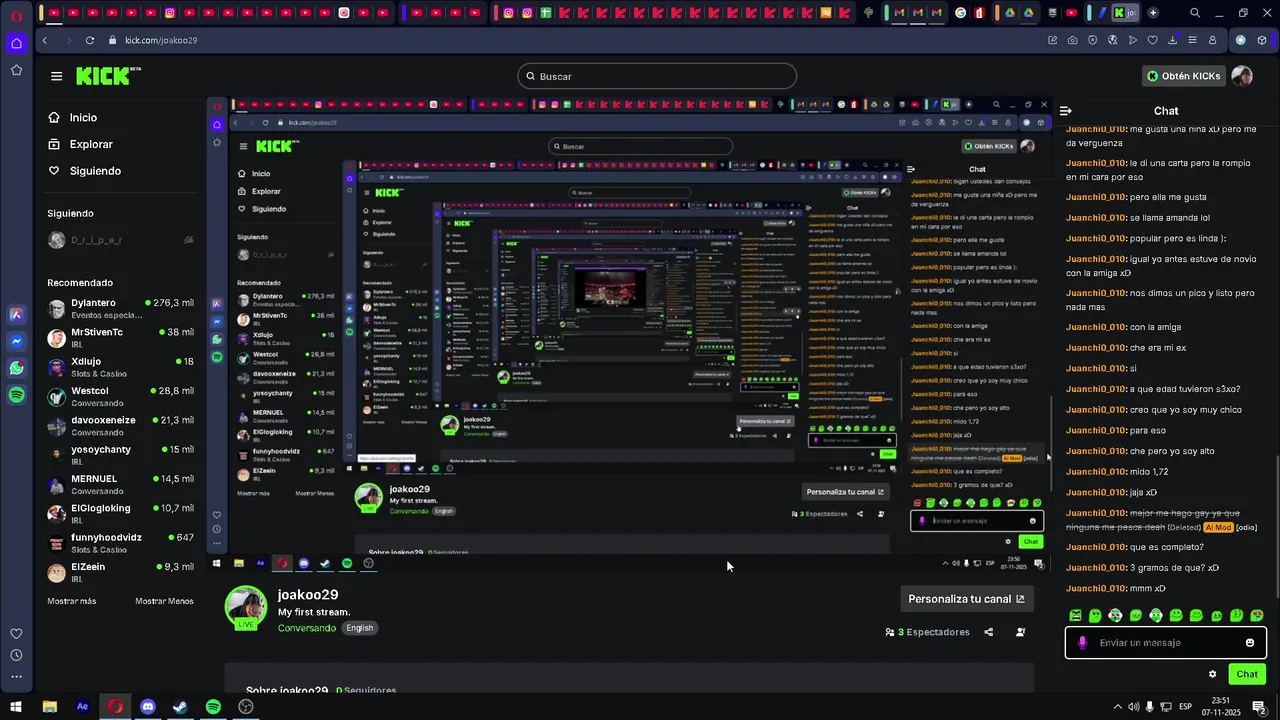1280x720 pixels.
Task: Click the browser back arrow
Action: coord(45,40)
